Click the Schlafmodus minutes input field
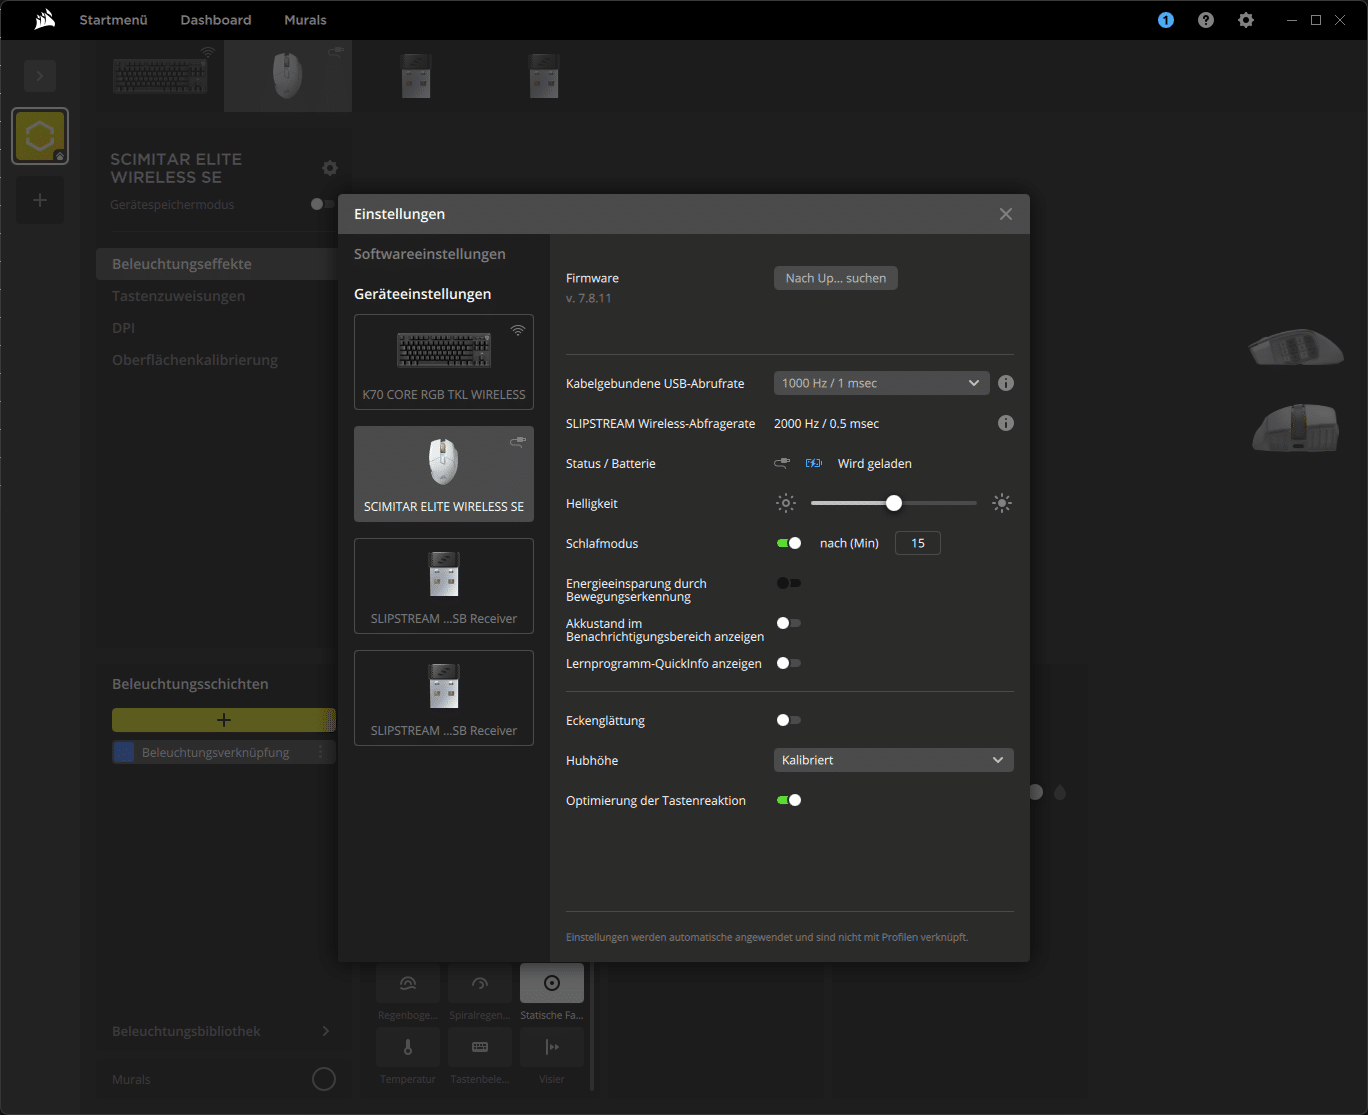The image size is (1368, 1115). [917, 543]
